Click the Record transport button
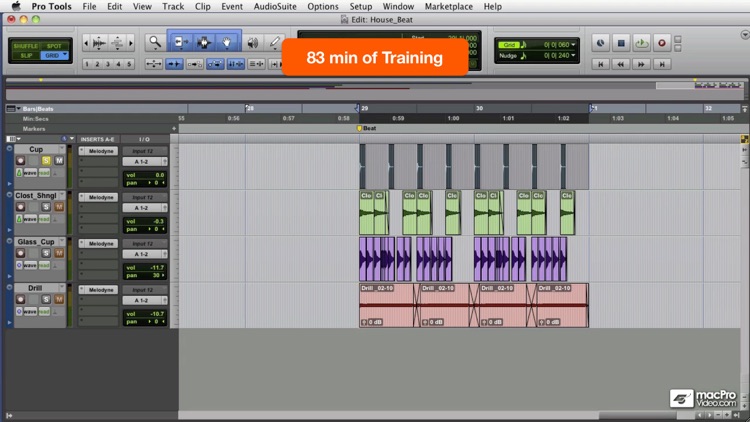750x422 pixels. [x=662, y=43]
